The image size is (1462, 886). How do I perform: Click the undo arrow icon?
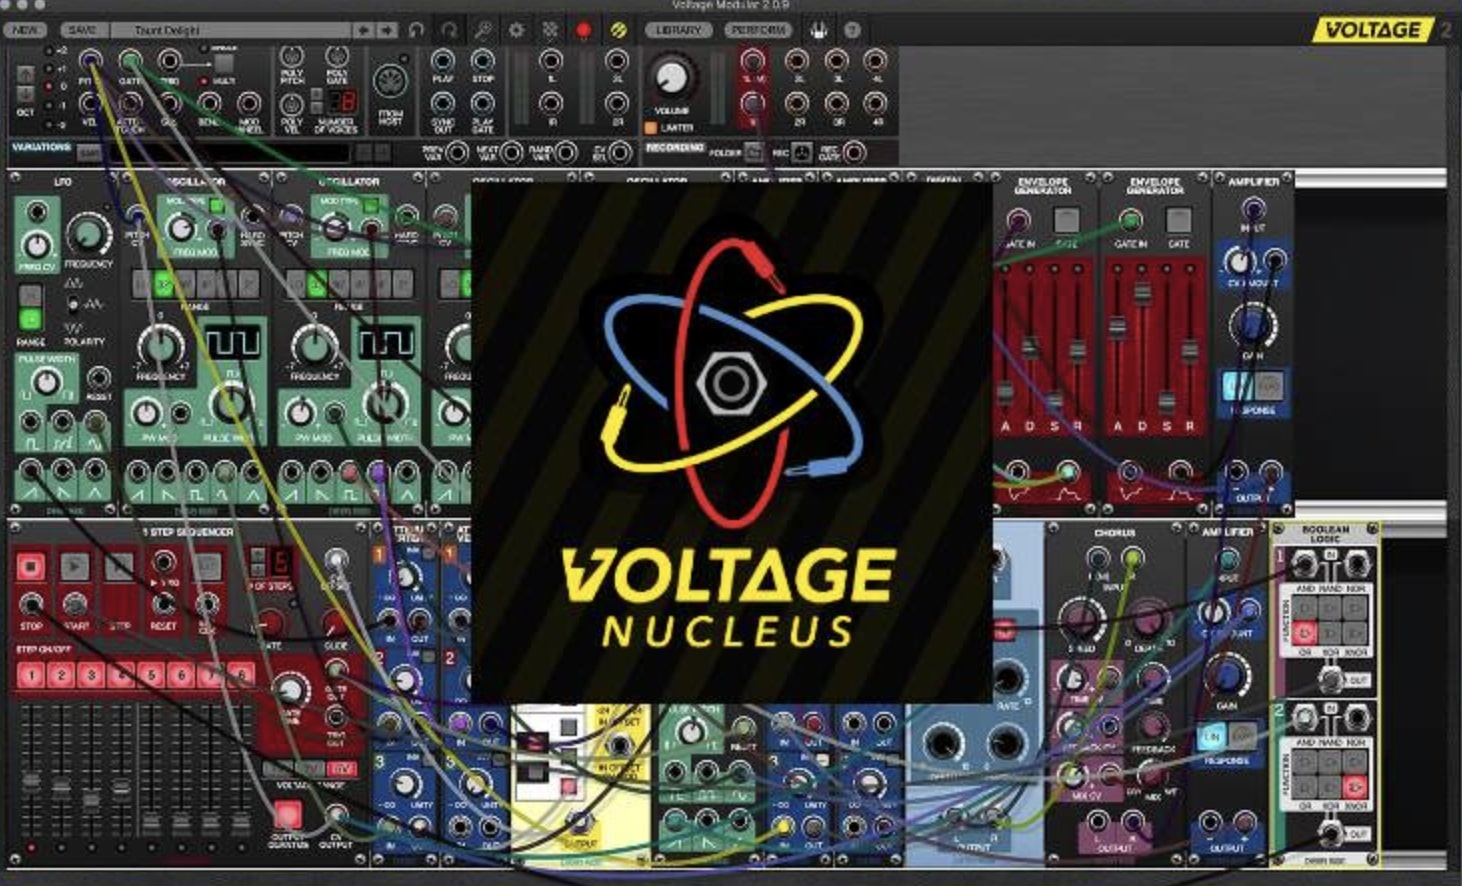pos(417,30)
